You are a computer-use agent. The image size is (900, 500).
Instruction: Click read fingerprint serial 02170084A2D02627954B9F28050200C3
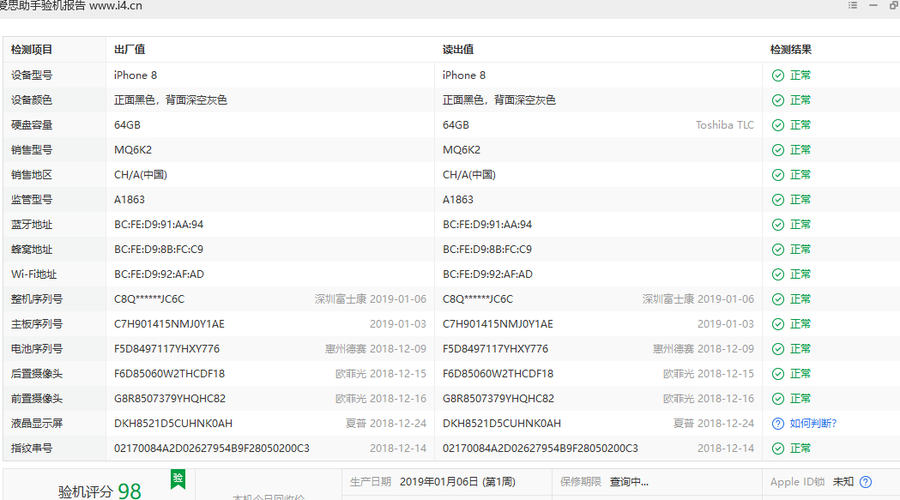tap(540, 448)
